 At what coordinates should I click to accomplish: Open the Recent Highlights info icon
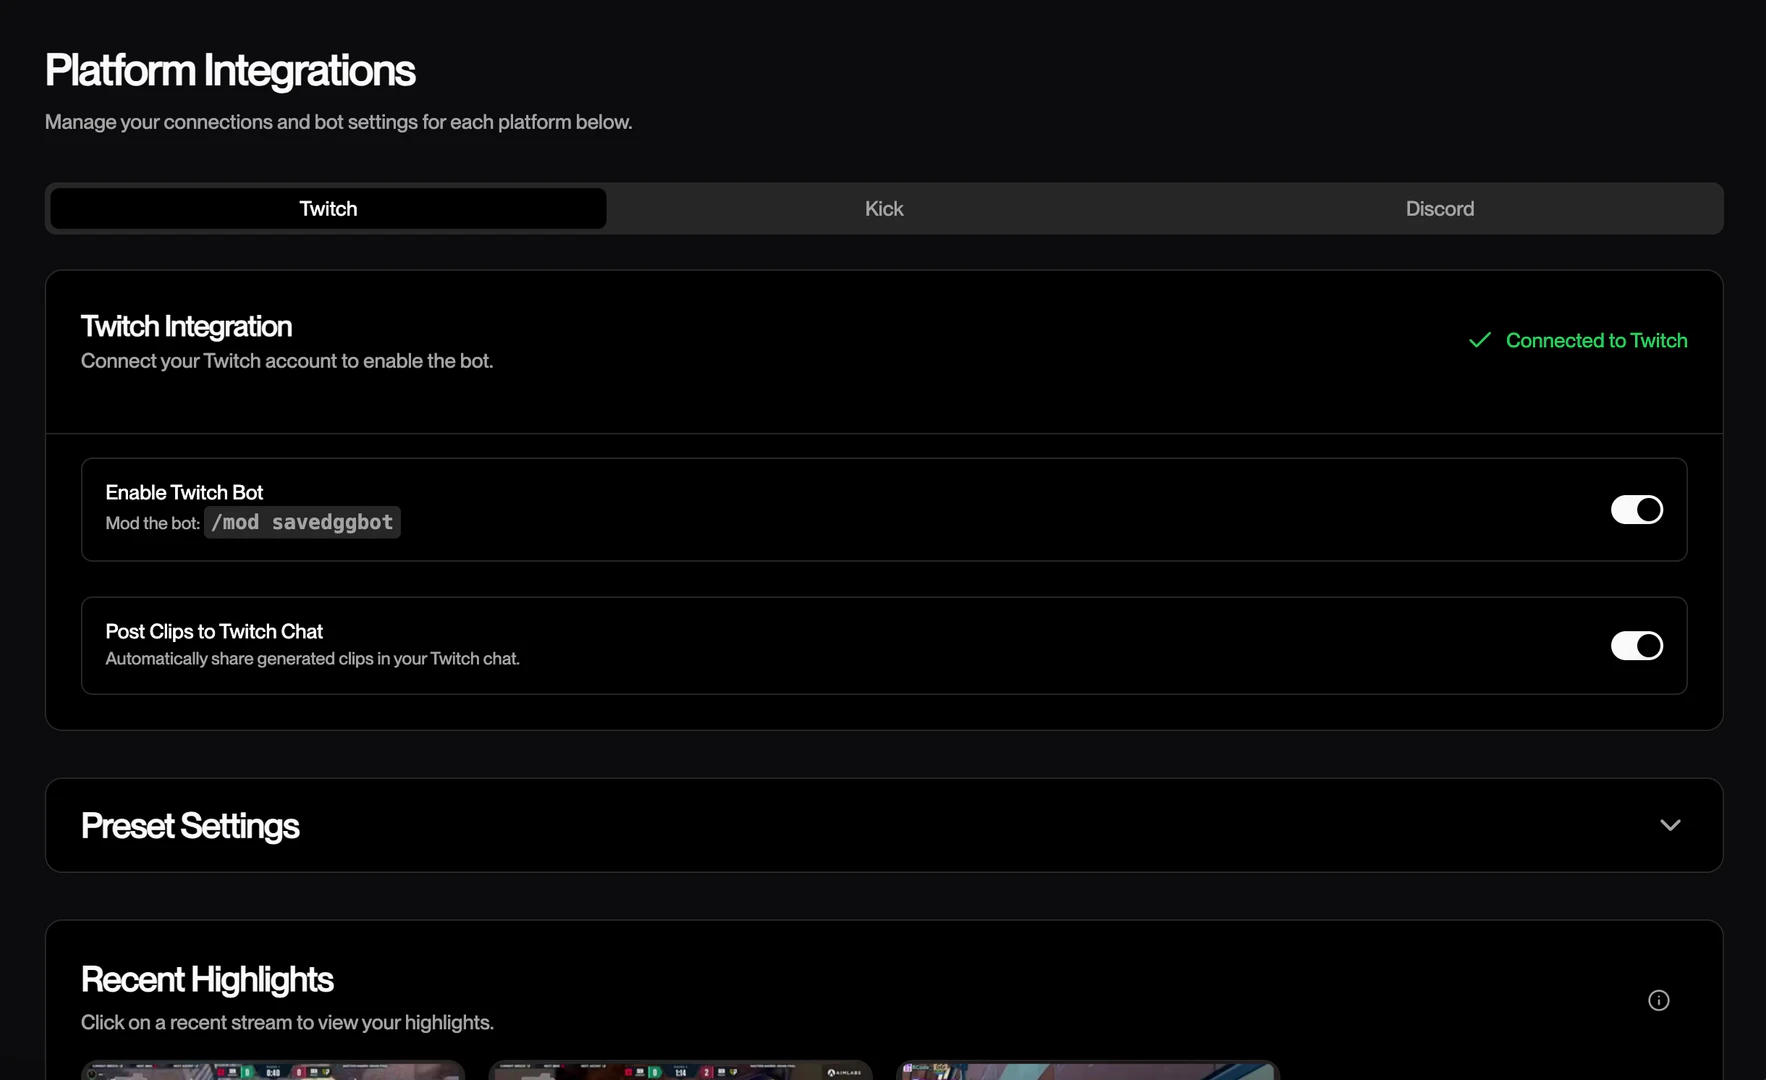(1658, 1000)
